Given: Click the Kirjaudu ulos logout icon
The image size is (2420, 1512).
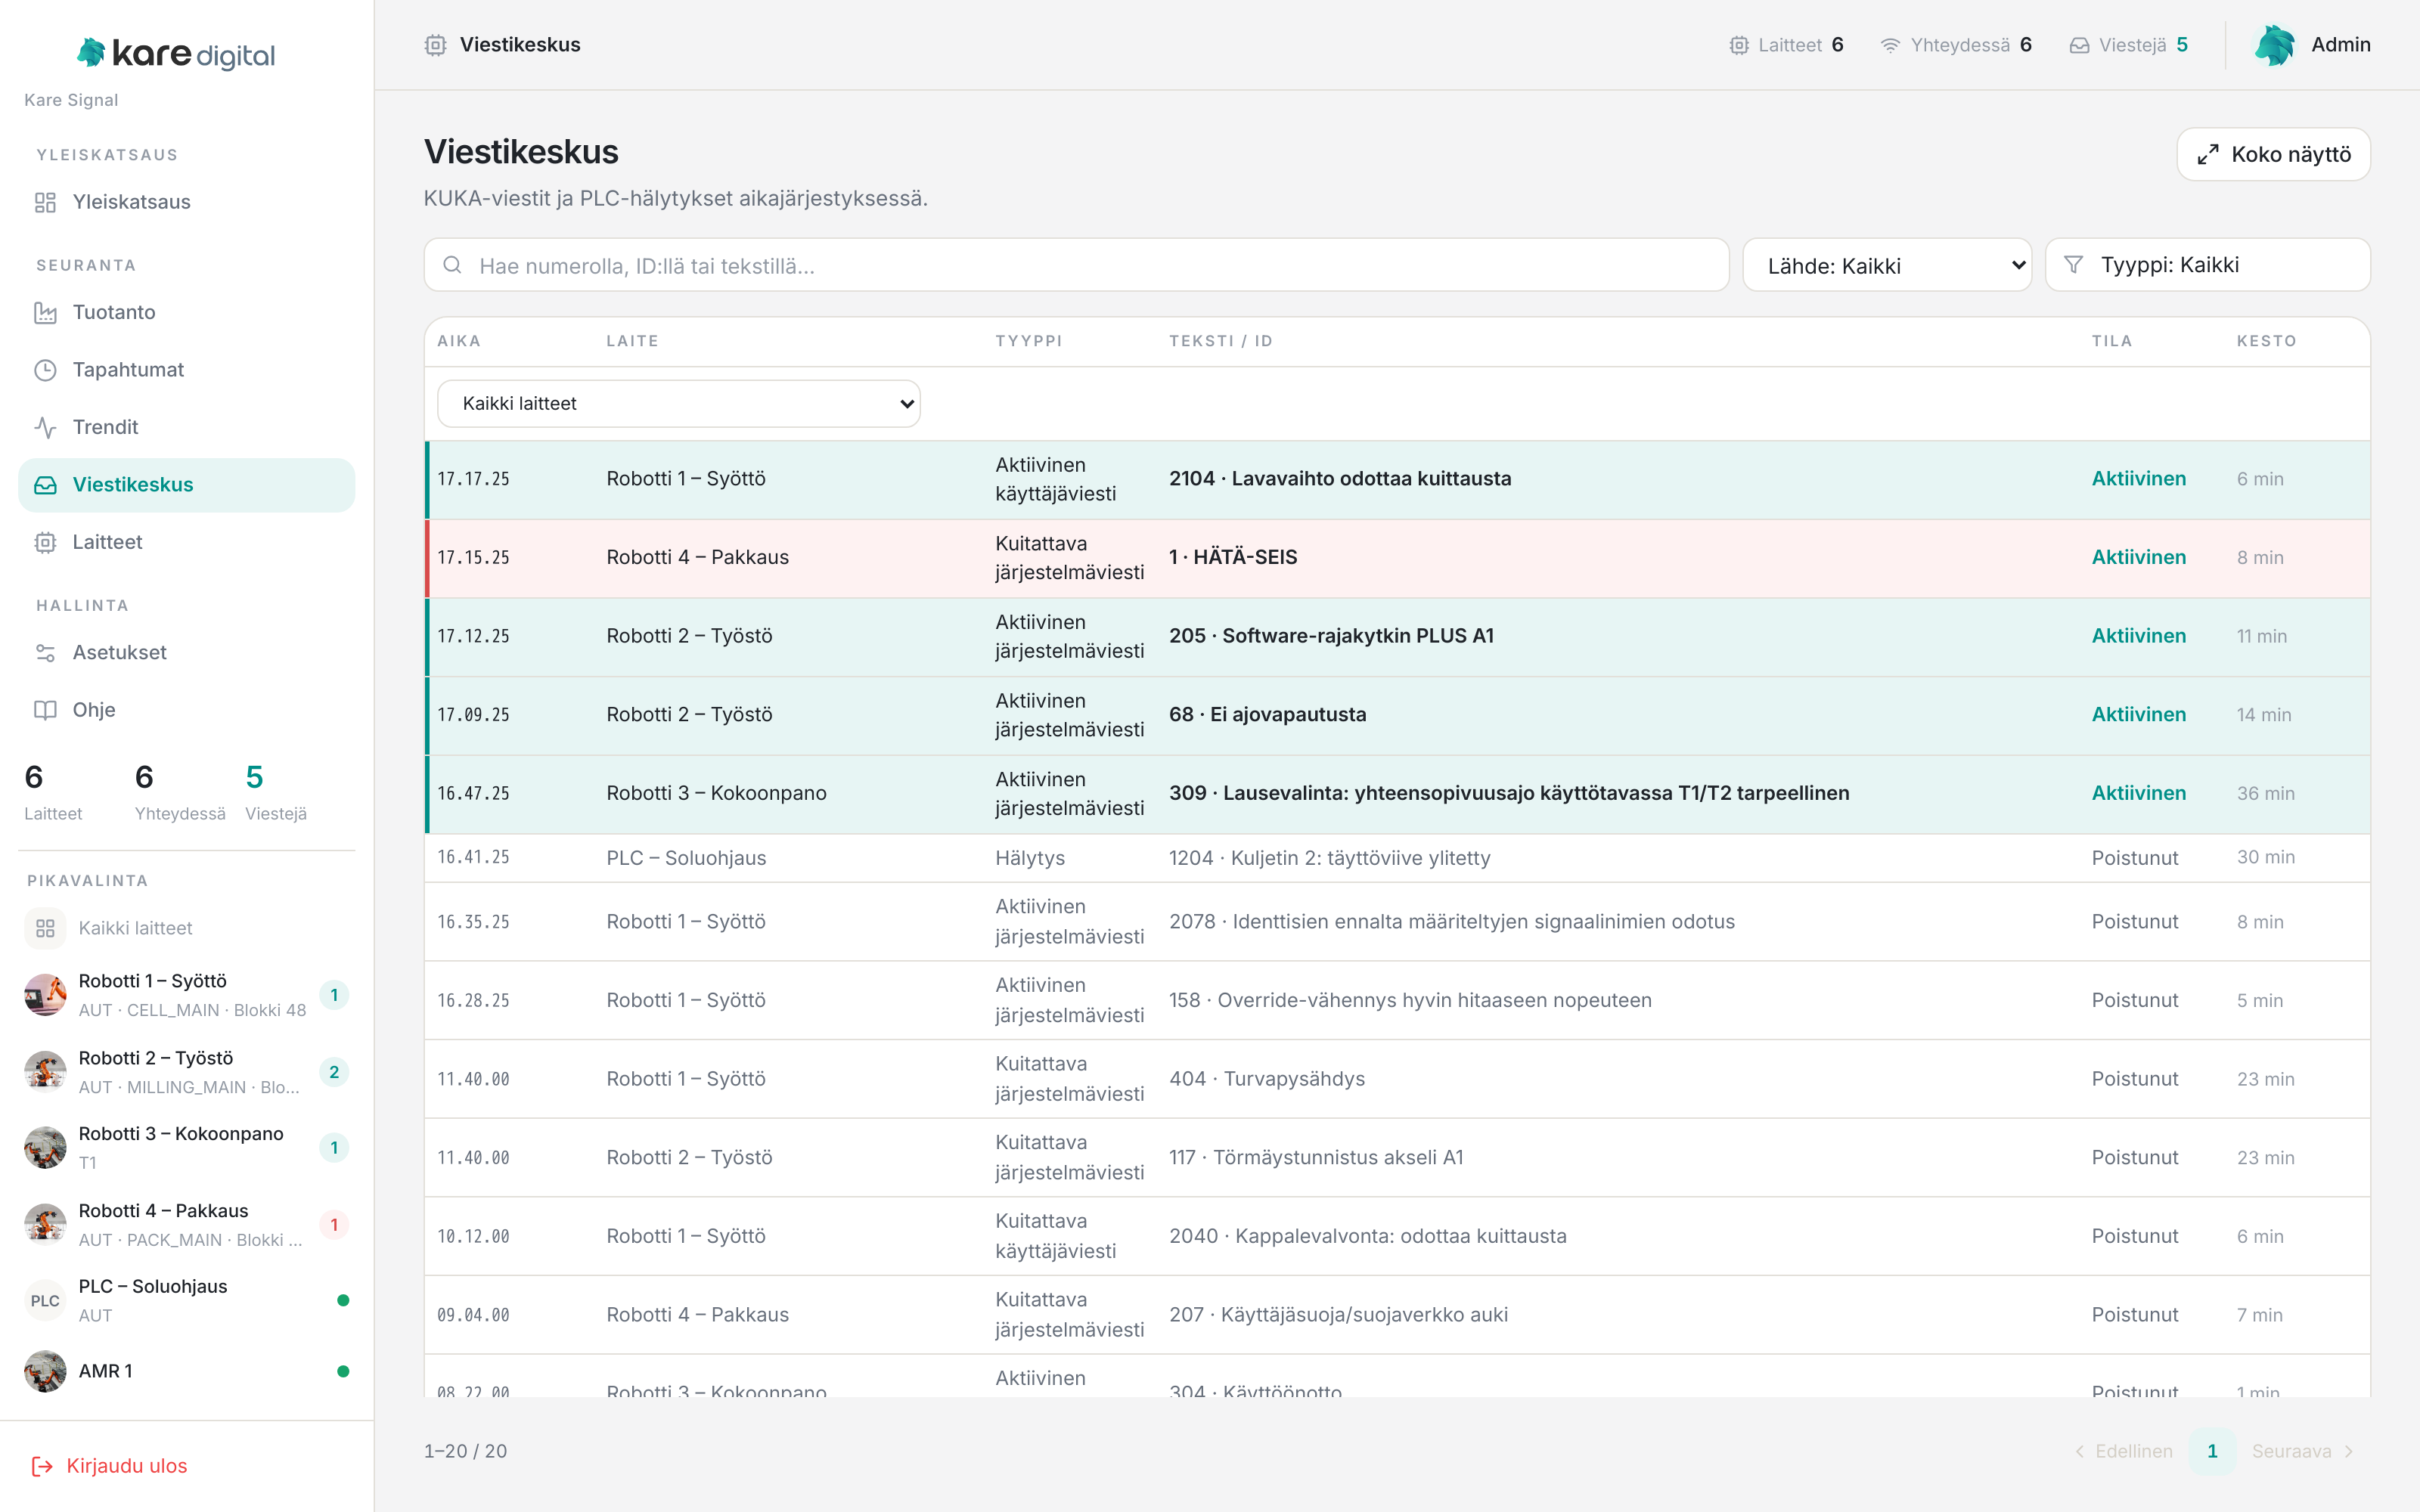Looking at the screenshot, I should tap(42, 1466).
